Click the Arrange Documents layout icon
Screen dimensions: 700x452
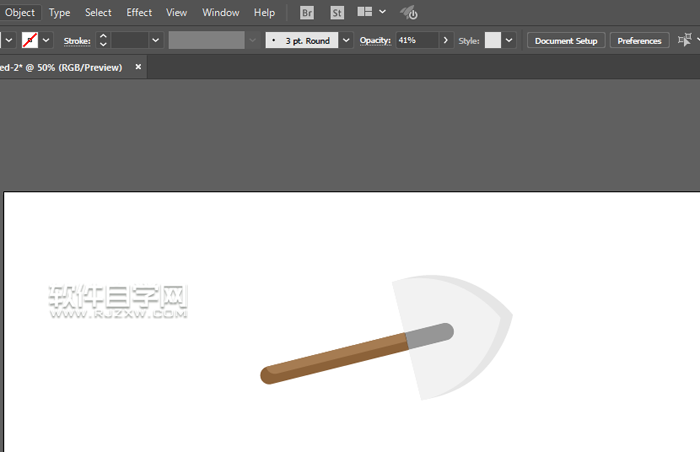(x=365, y=13)
